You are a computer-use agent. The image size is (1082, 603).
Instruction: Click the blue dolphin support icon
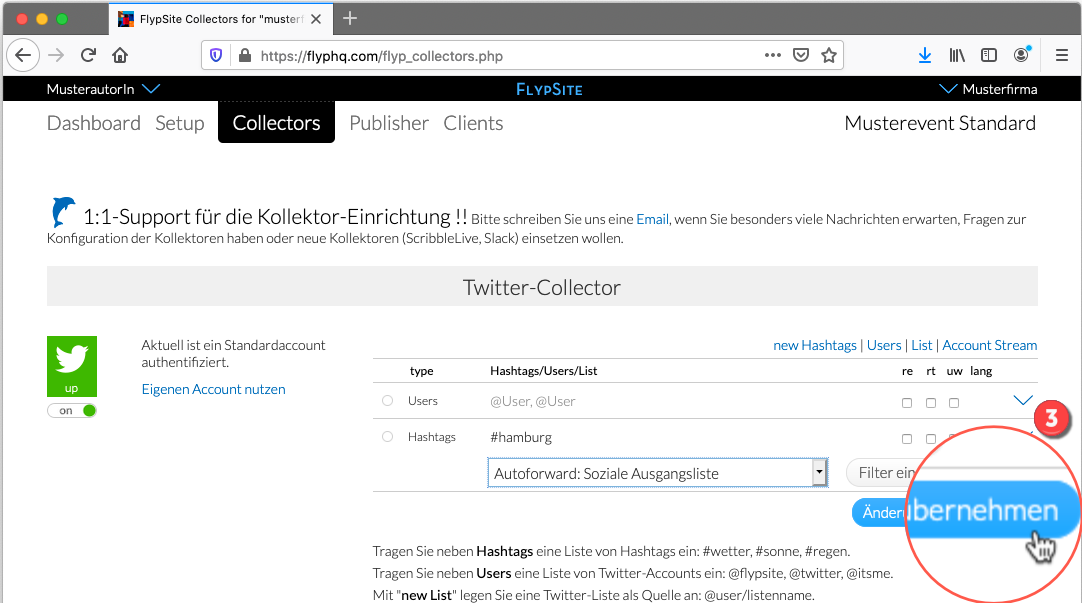coord(63,212)
